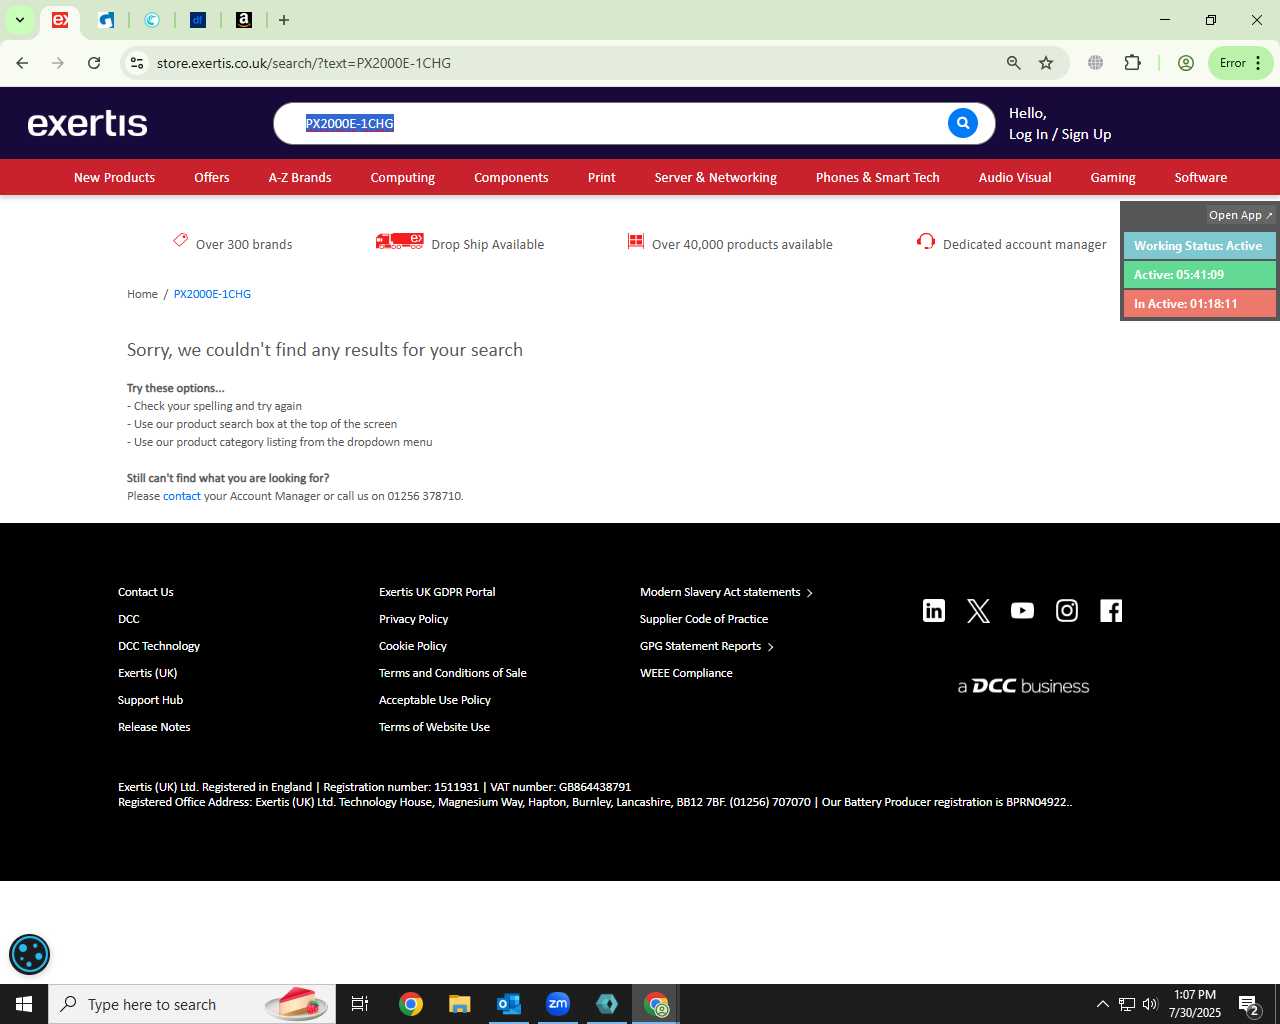Open the Privacy Policy footer link
This screenshot has width=1280, height=1024.
click(413, 619)
